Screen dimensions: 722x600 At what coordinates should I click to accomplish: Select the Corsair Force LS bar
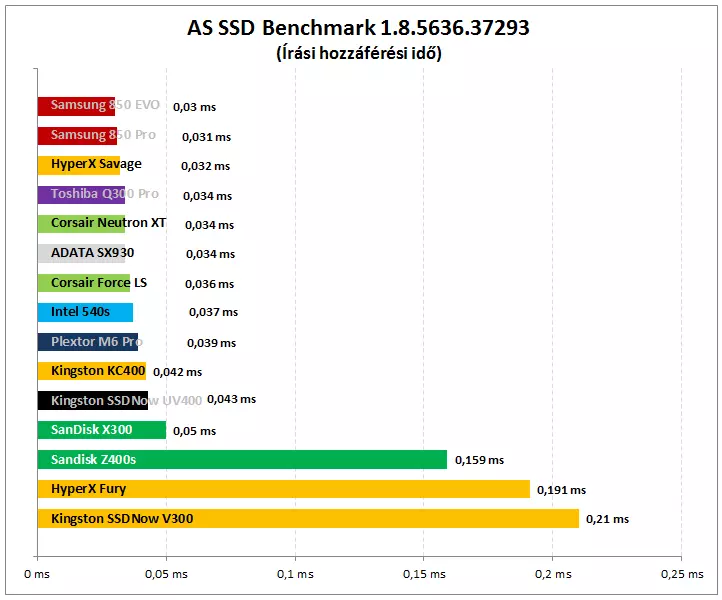84,283
